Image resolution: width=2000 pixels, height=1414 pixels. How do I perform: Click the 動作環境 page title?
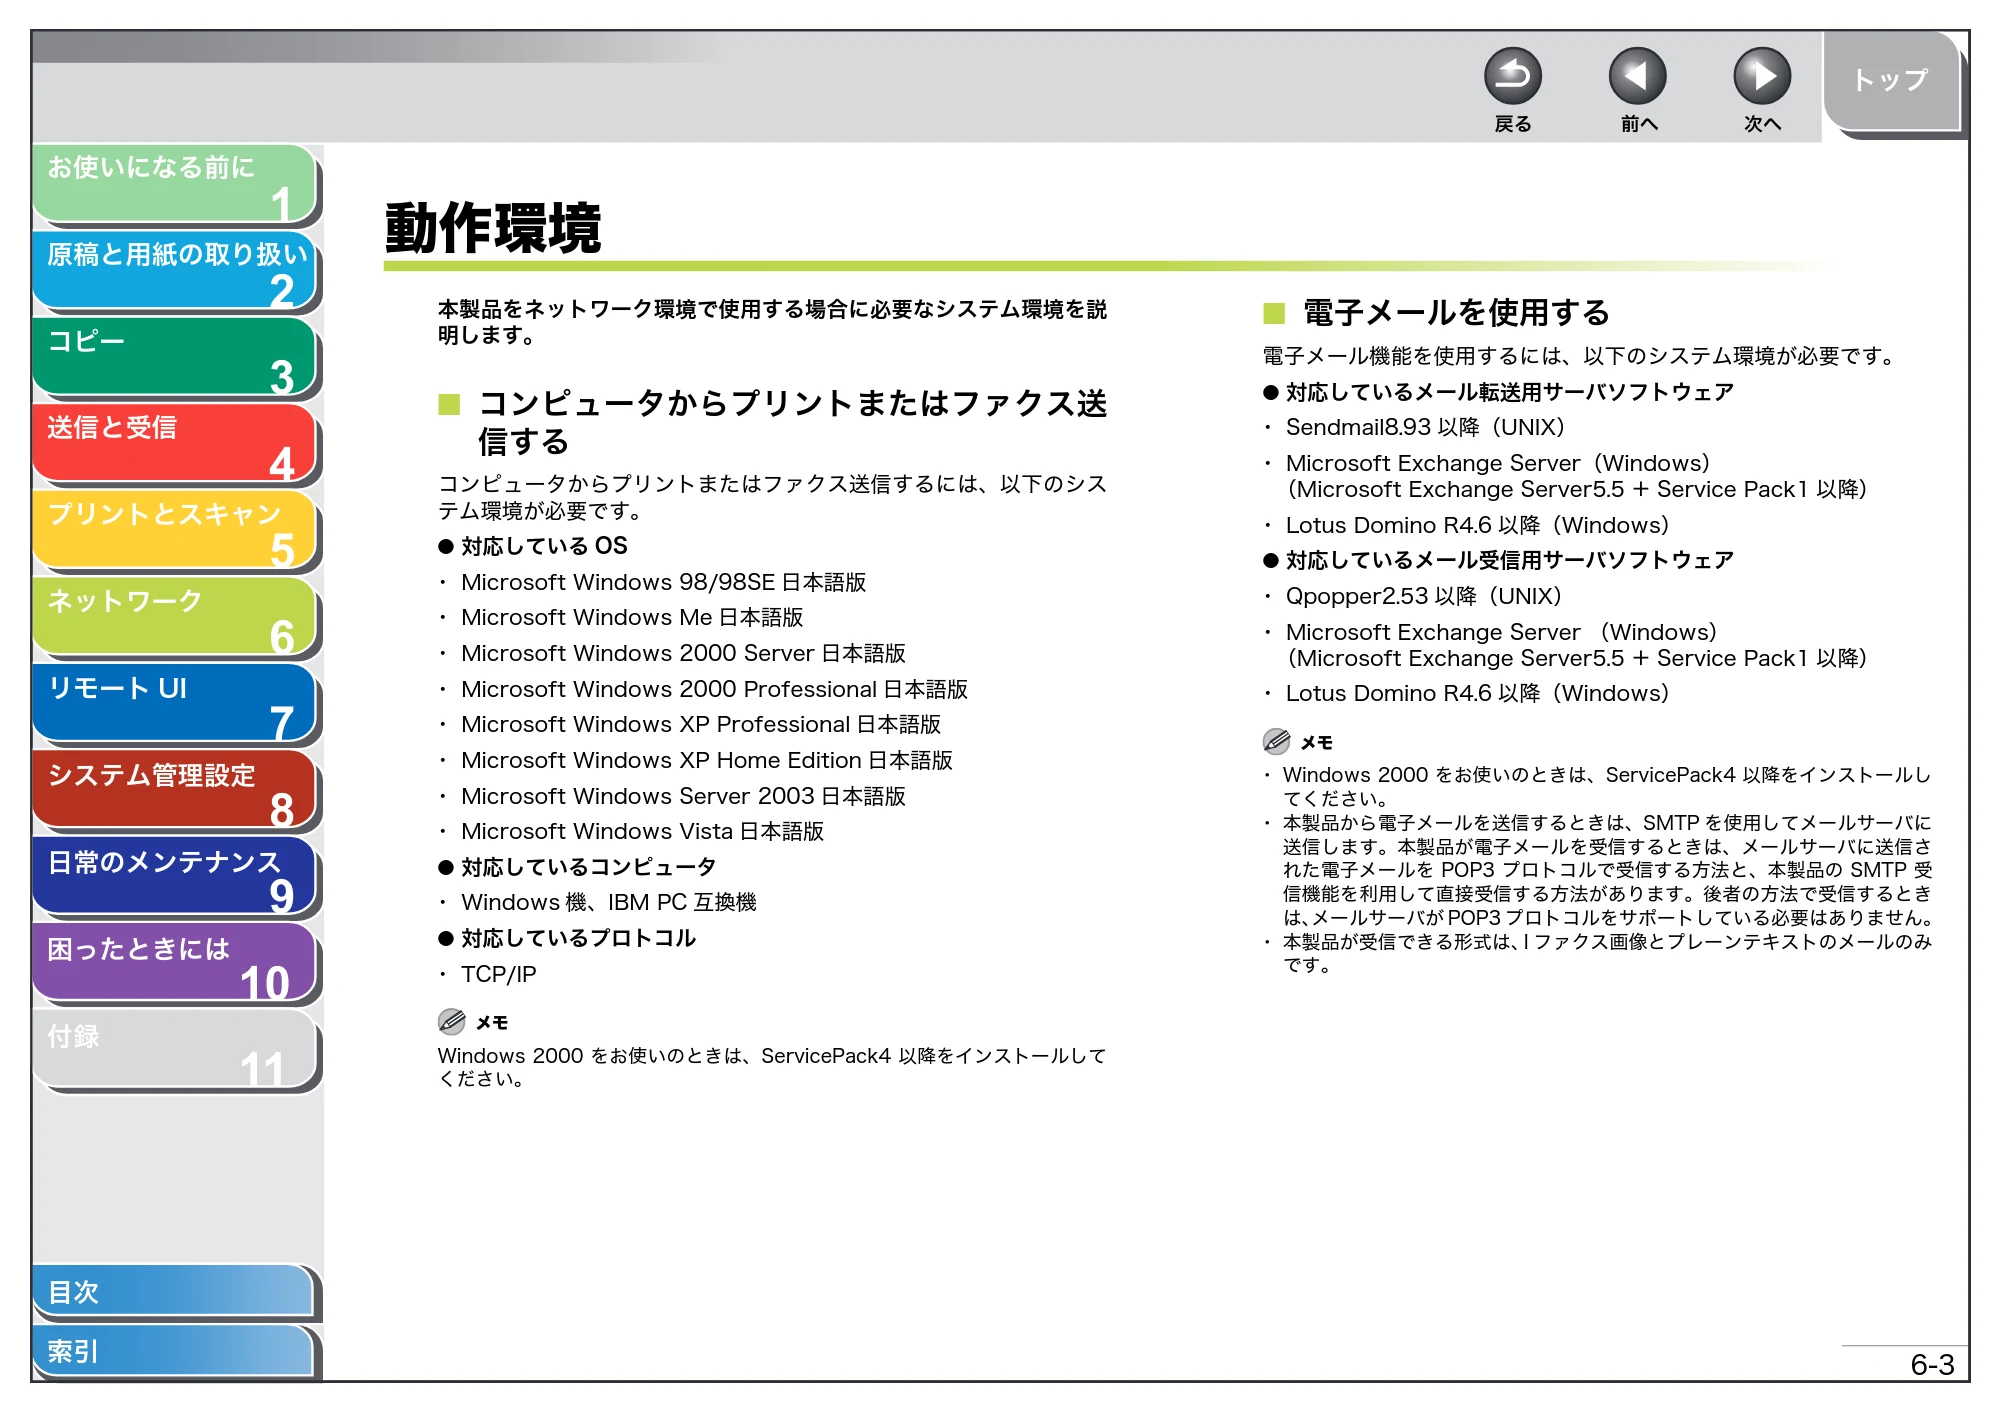click(x=493, y=228)
